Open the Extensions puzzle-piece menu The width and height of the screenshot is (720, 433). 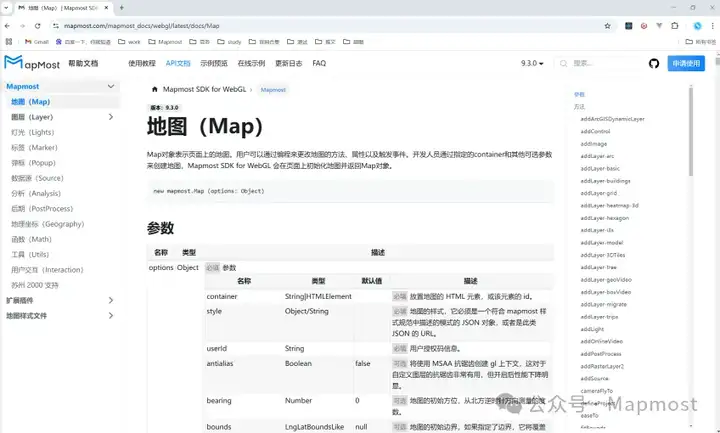pyautogui.click(x=675, y=26)
